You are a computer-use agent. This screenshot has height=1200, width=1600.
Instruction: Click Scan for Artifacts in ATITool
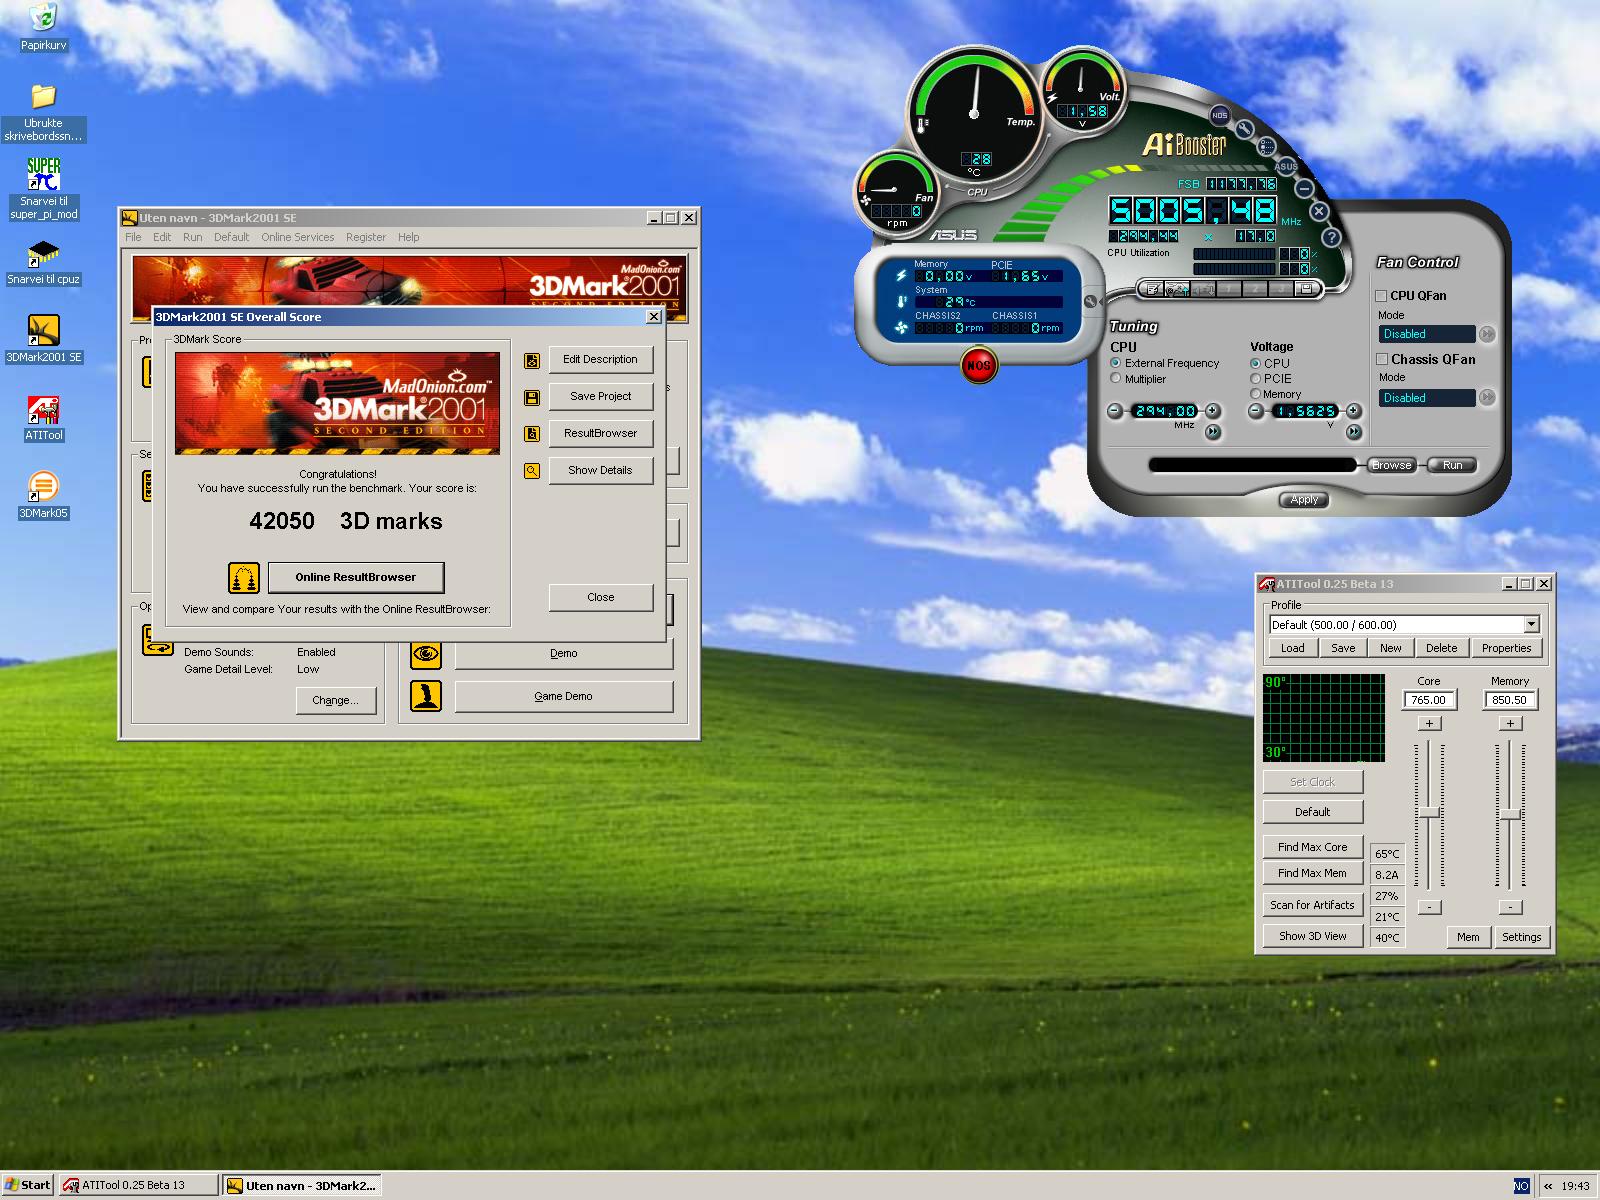coord(1312,905)
